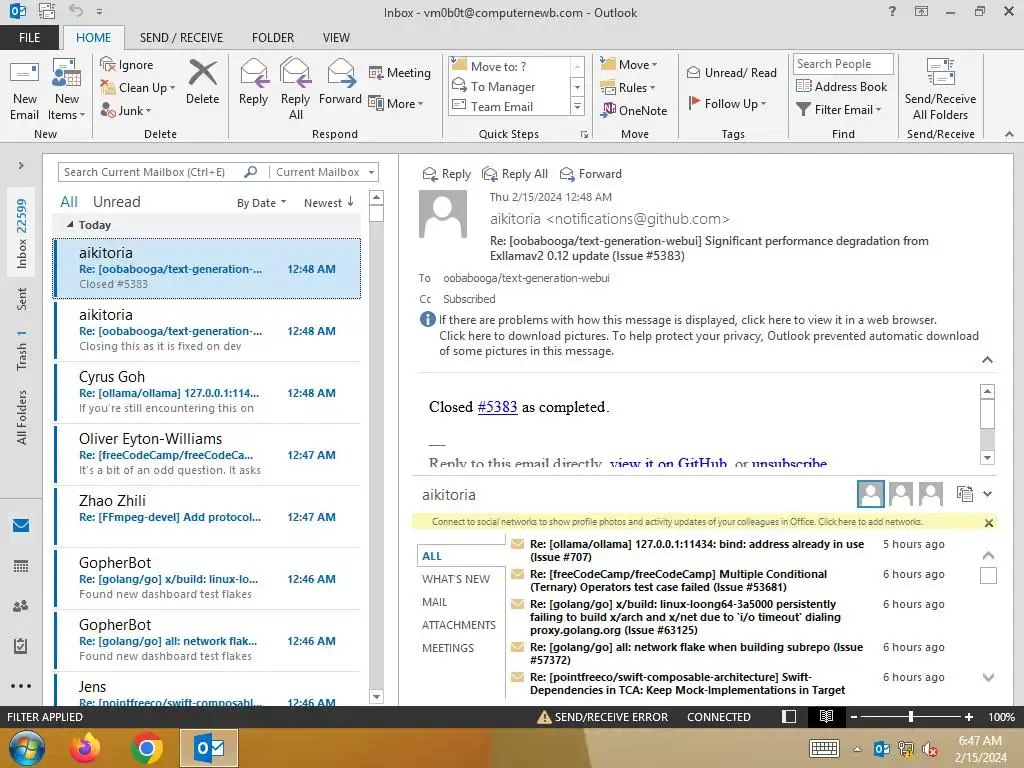Open By Date arrangement dropdown

coord(261,202)
